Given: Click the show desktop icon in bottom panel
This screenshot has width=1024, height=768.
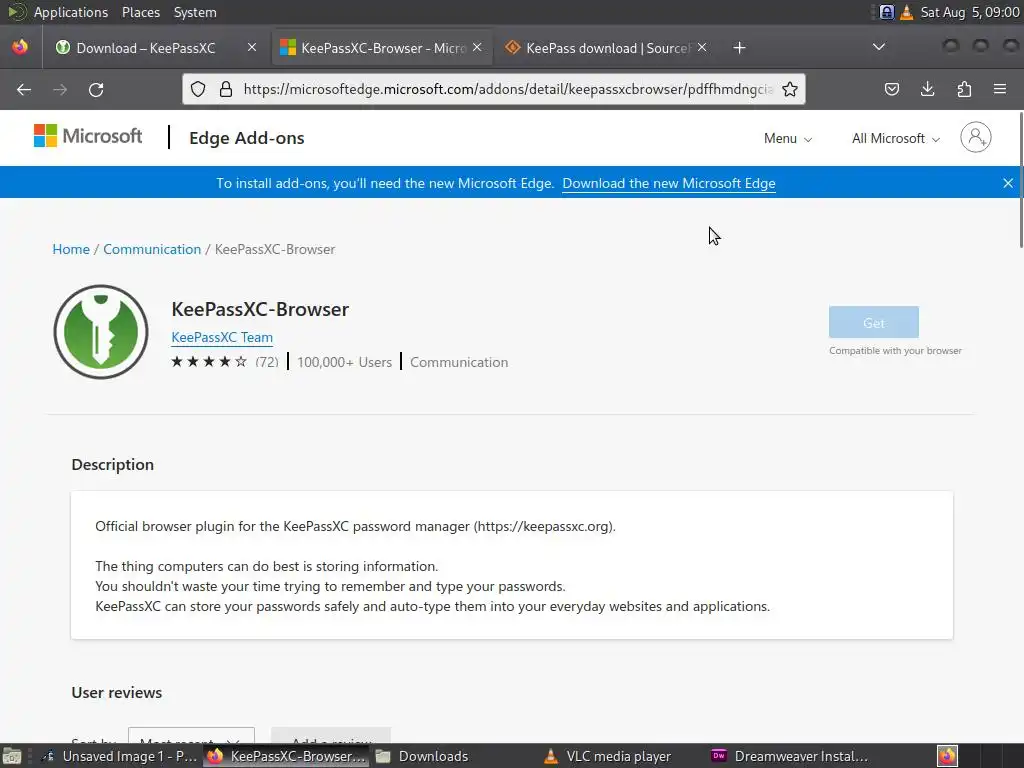Looking at the screenshot, I should click(11, 756).
